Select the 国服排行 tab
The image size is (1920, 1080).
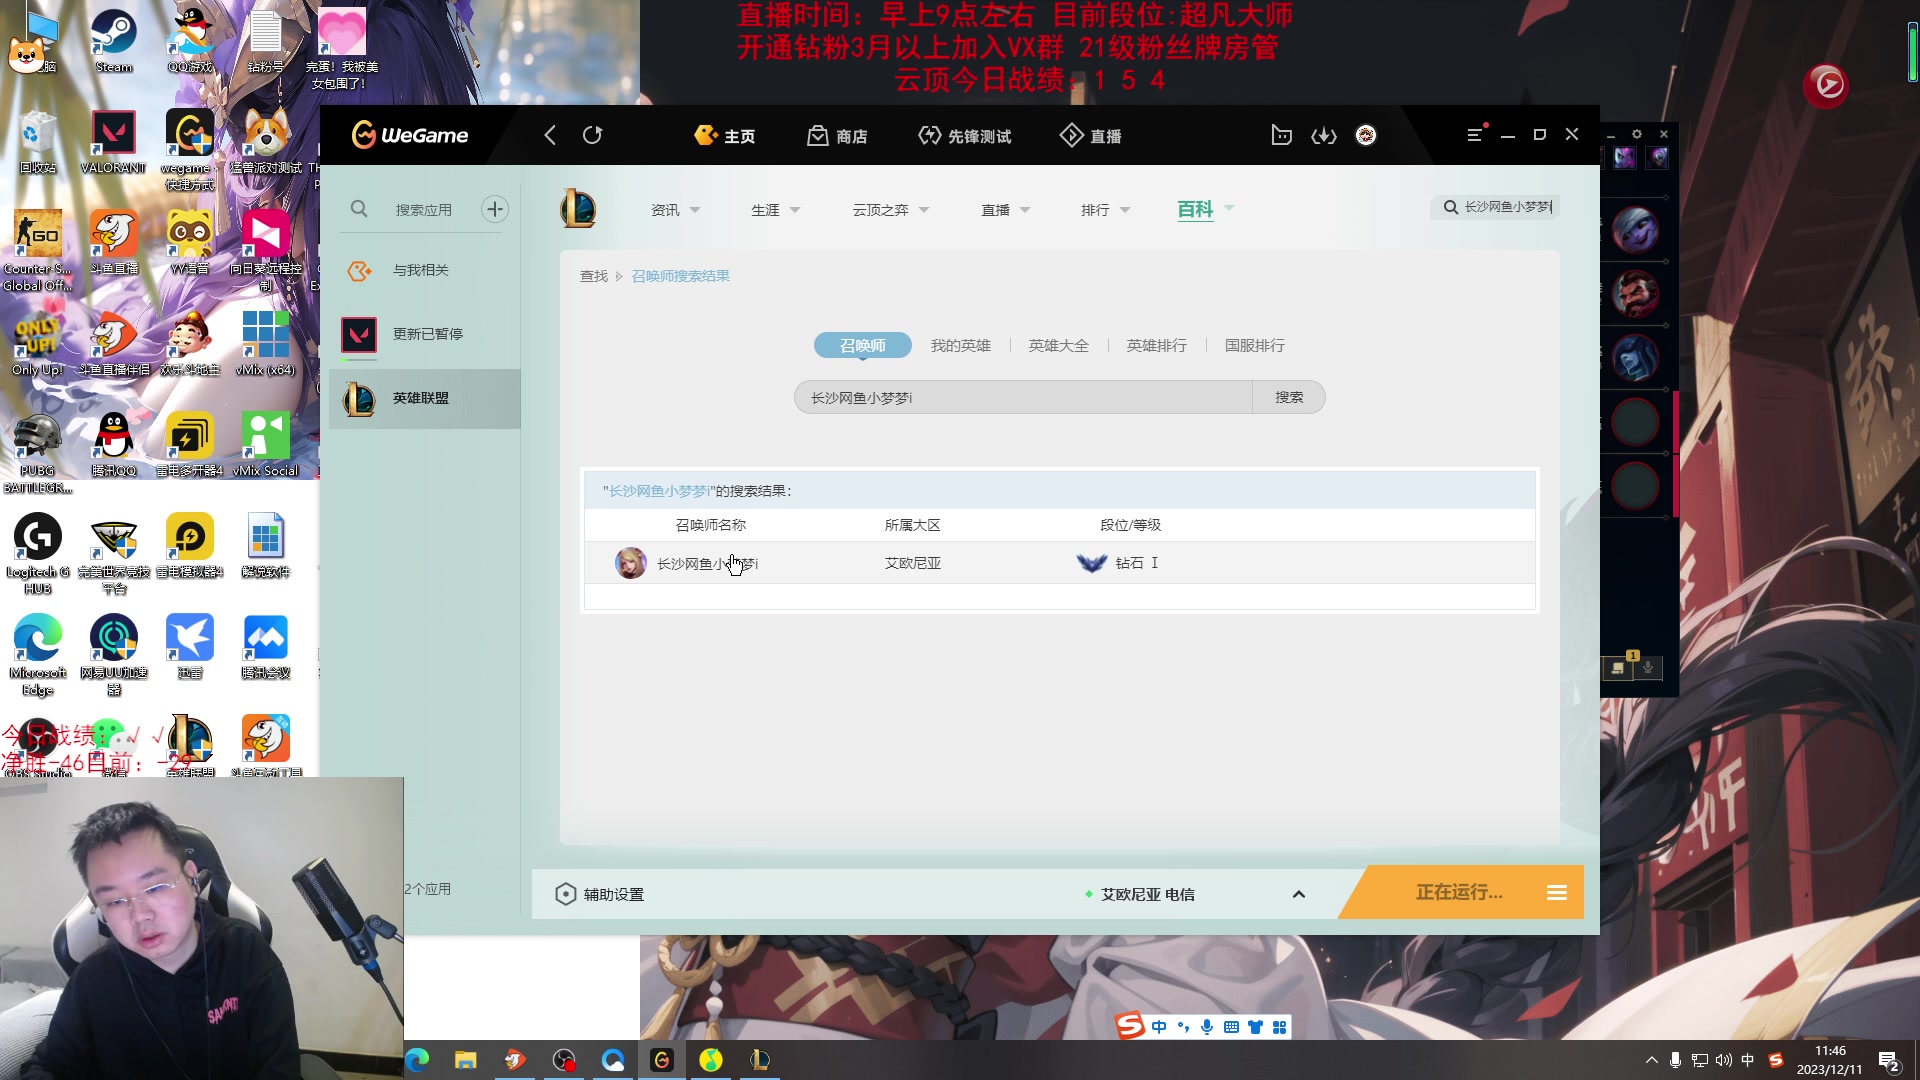[x=1254, y=345]
